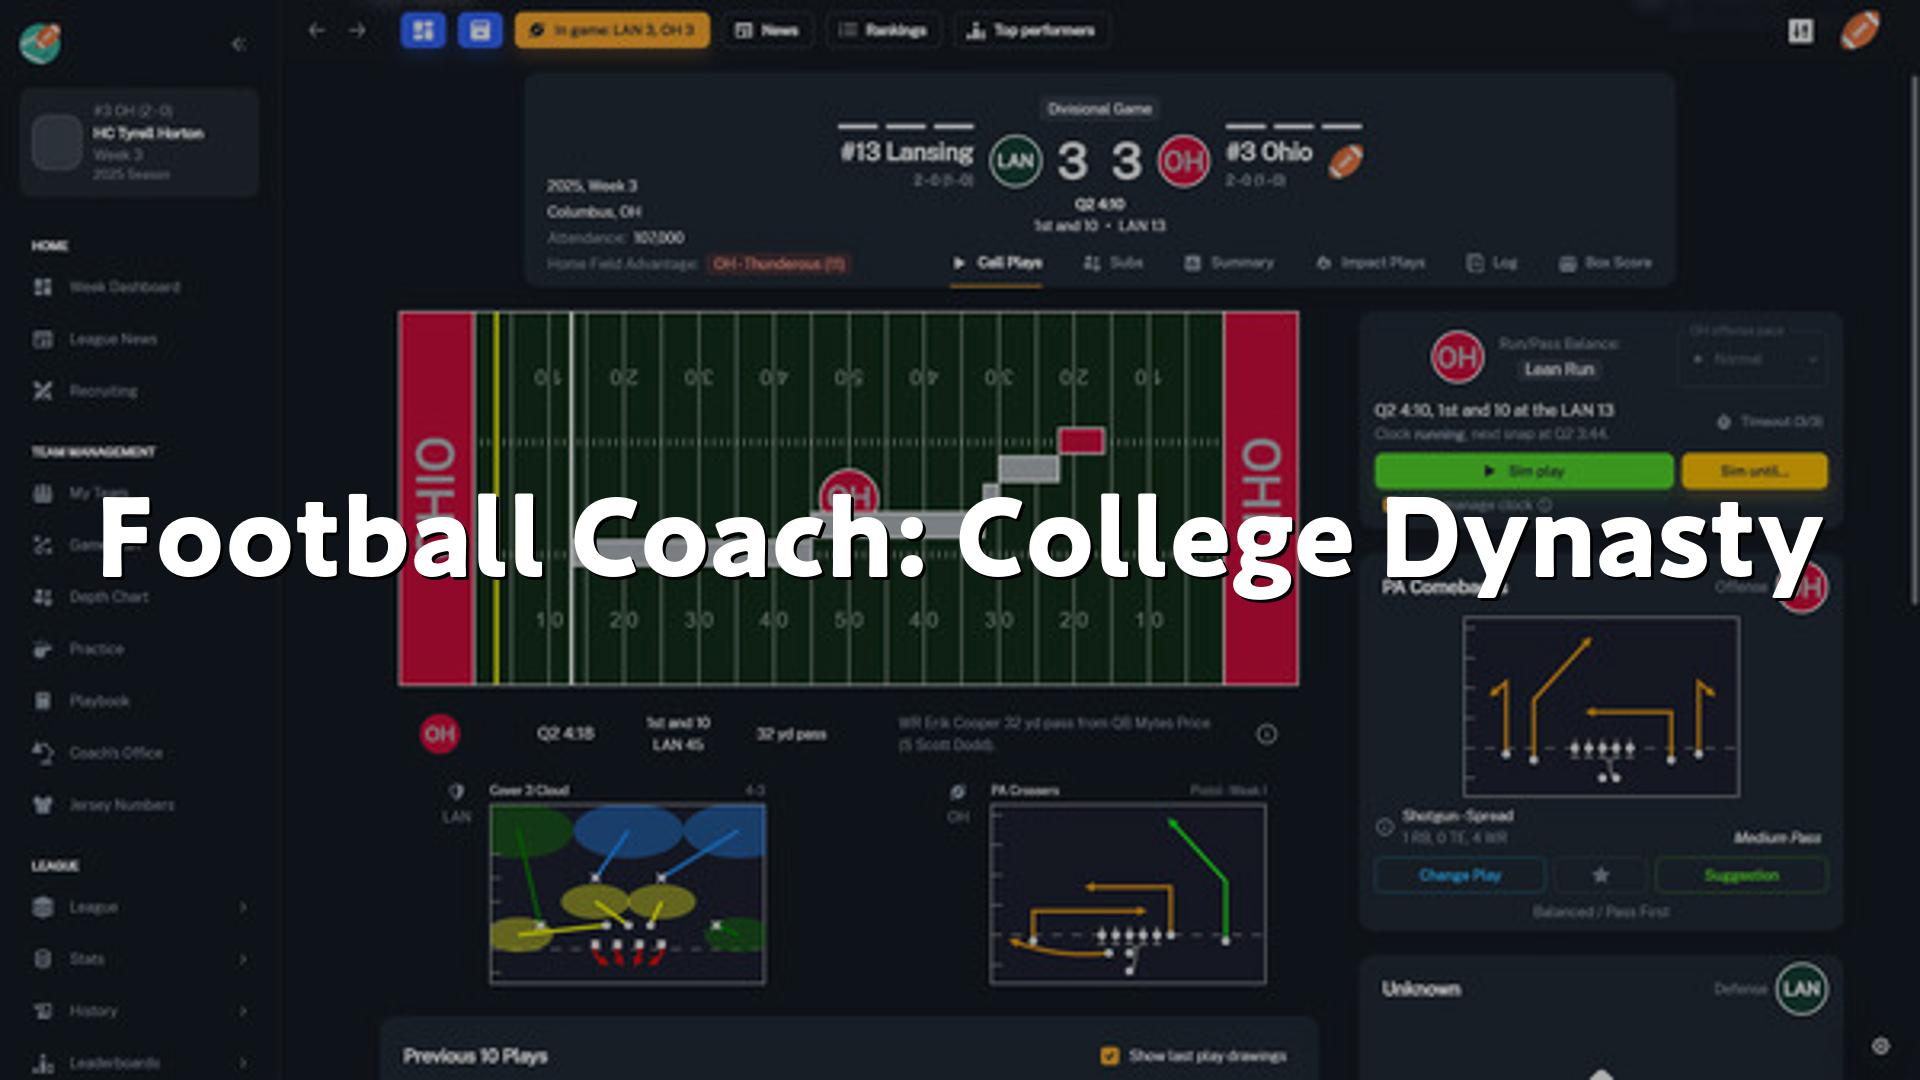Switch to the Box Score tab
The image size is (1920, 1080).
point(1605,263)
